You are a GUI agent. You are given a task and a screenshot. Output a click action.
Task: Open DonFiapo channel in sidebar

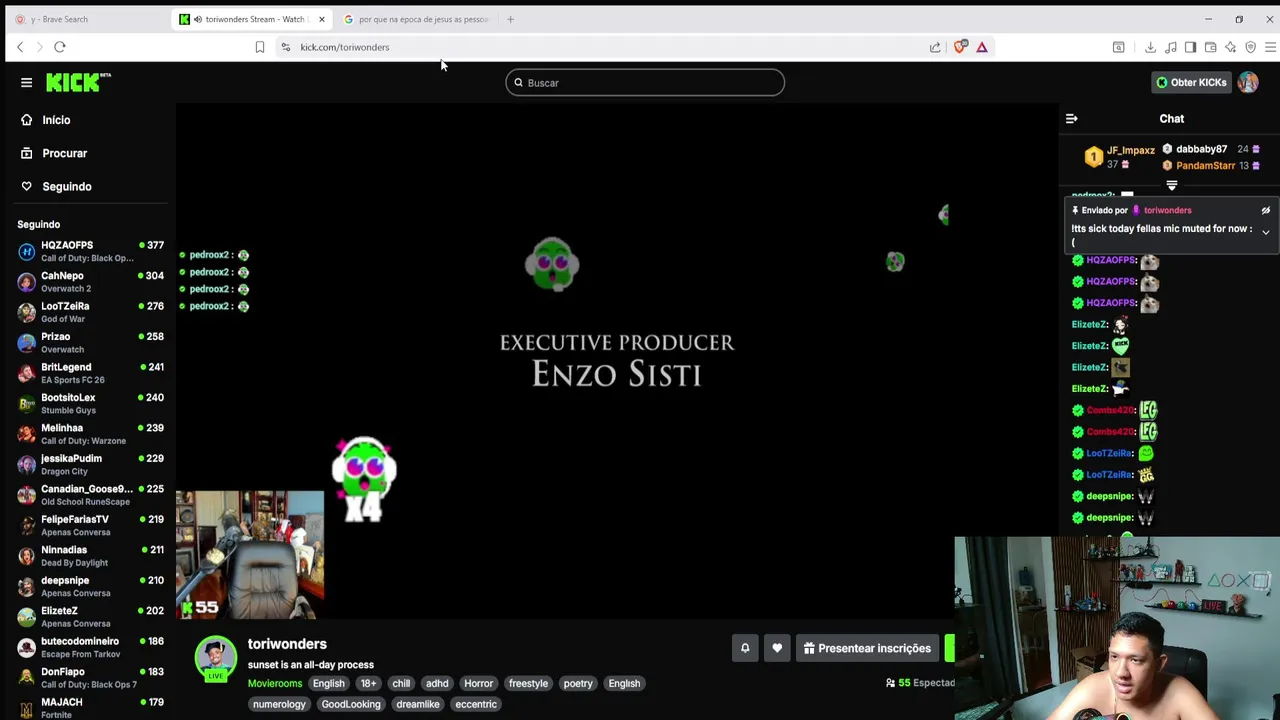click(90, 678)
